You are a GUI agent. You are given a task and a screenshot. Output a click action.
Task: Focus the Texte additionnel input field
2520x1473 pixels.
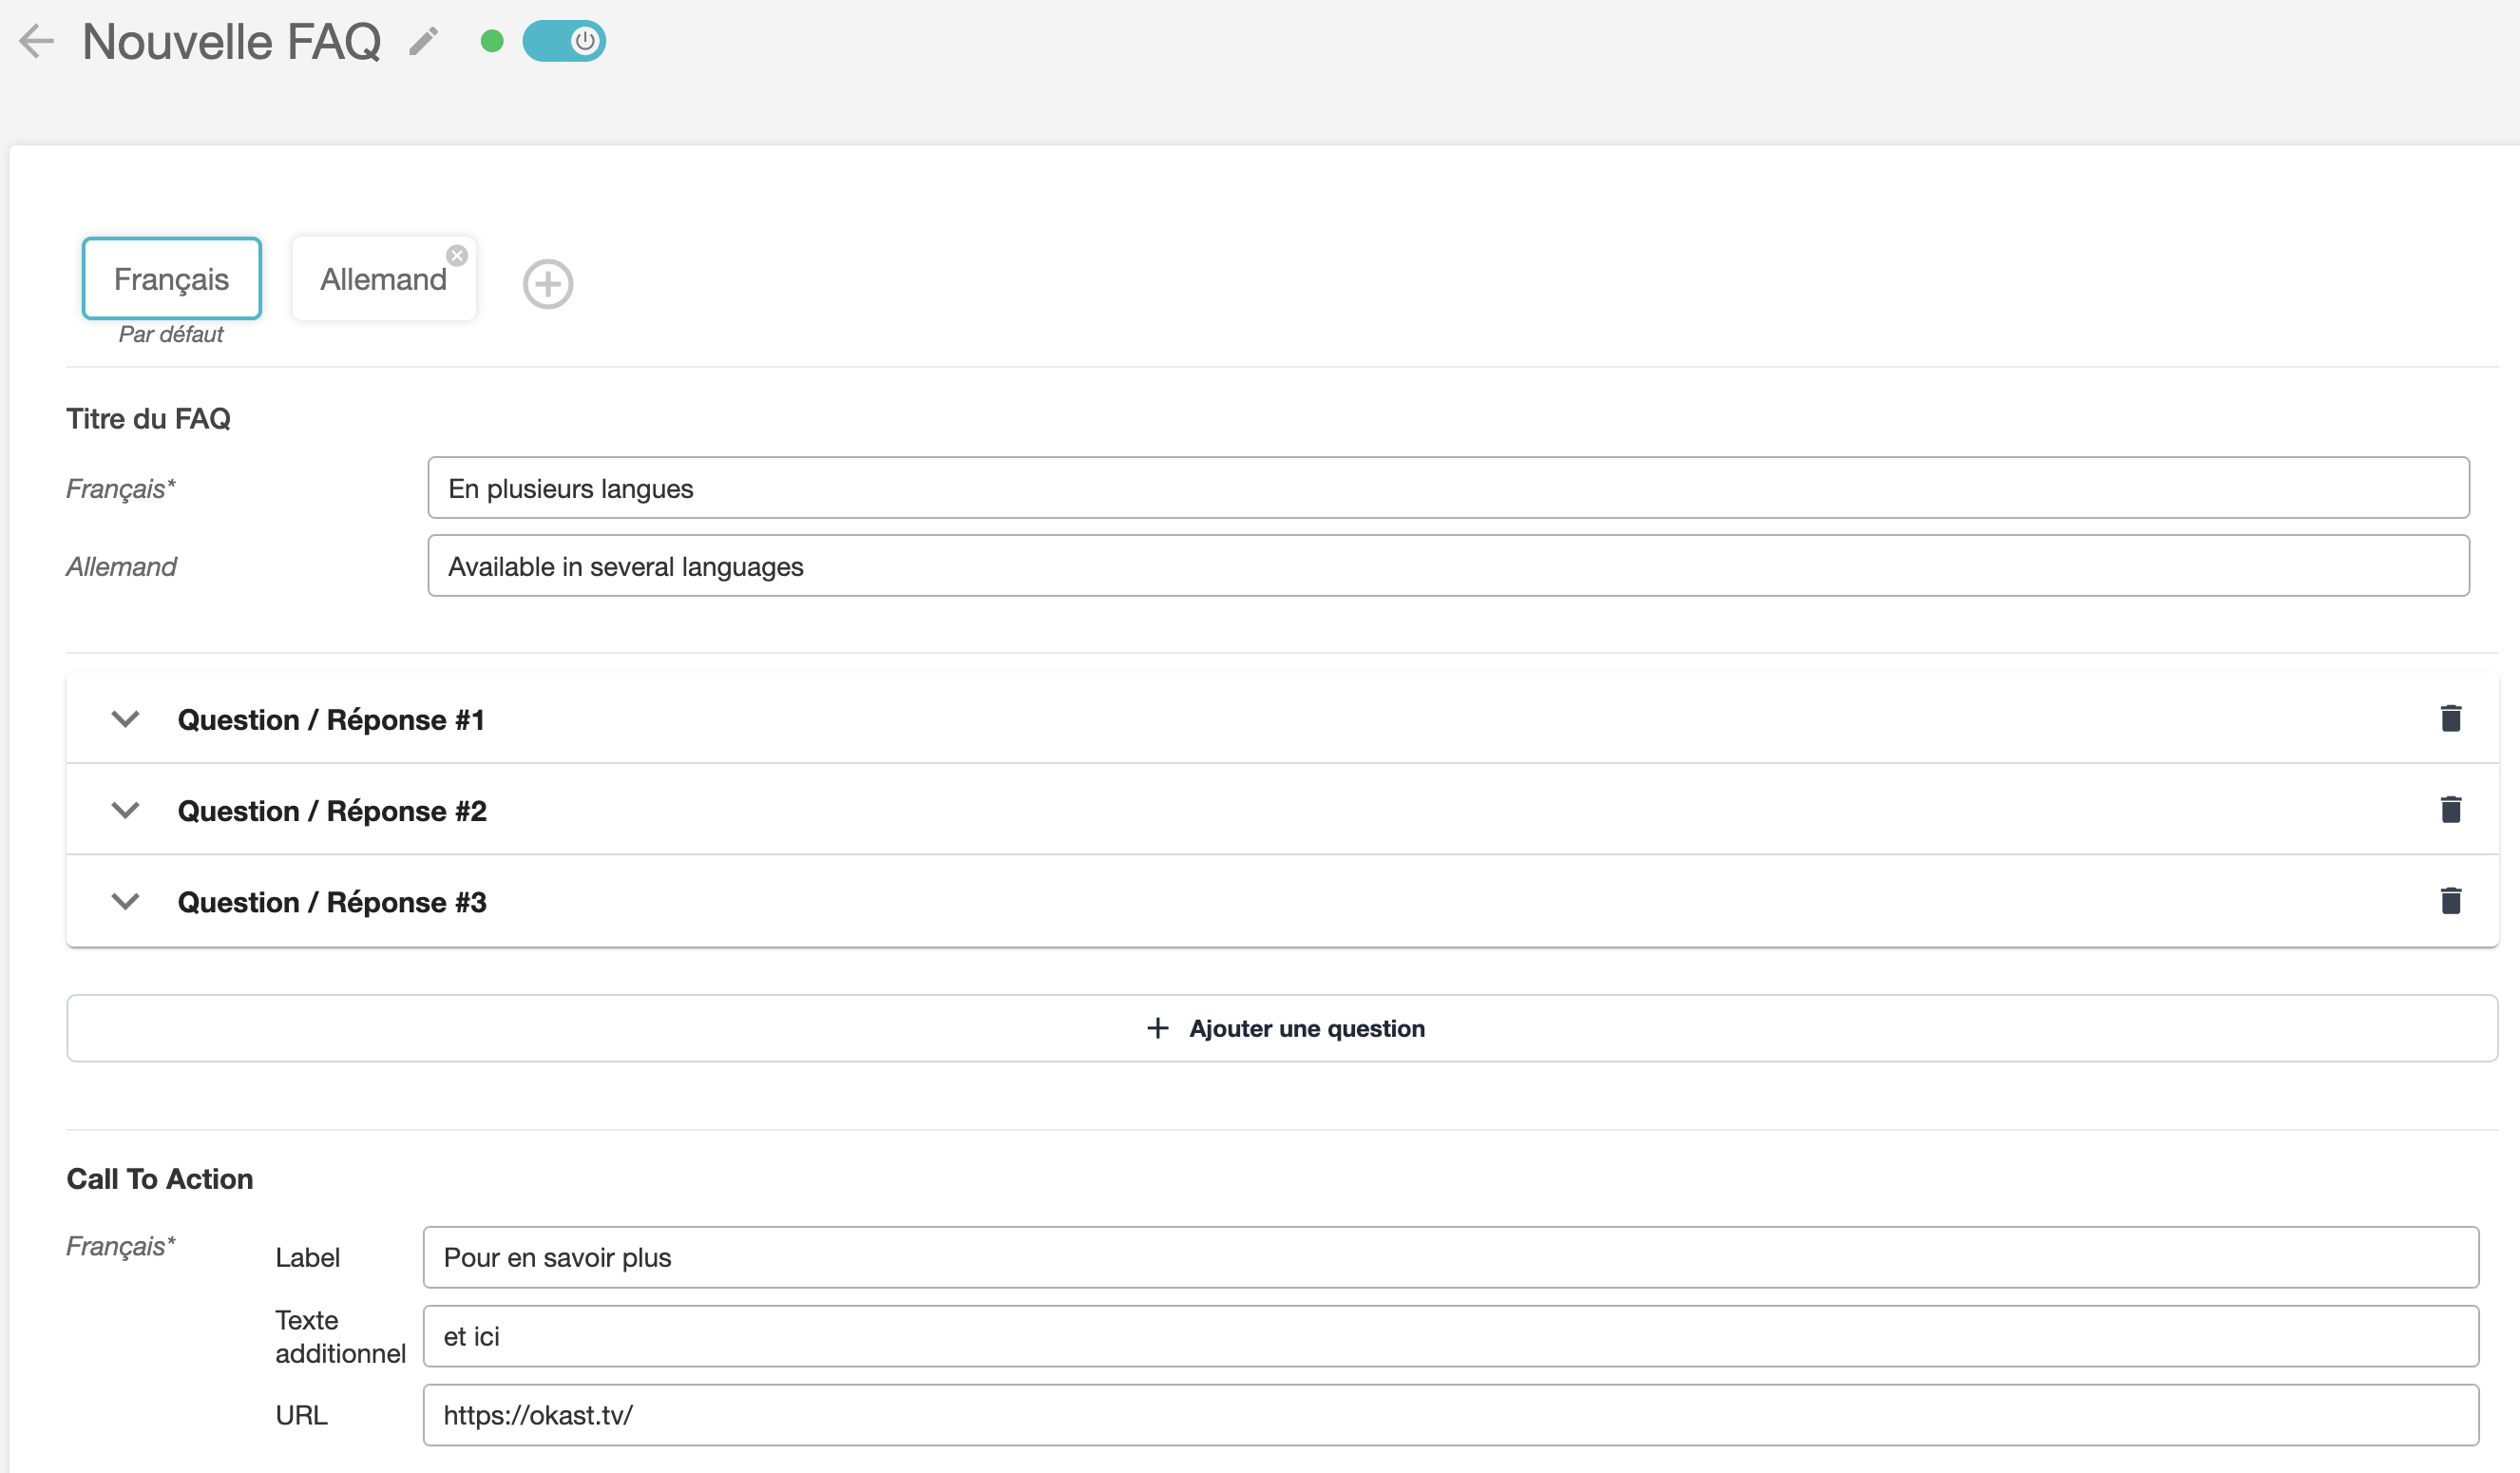tap(1450, 1336)
